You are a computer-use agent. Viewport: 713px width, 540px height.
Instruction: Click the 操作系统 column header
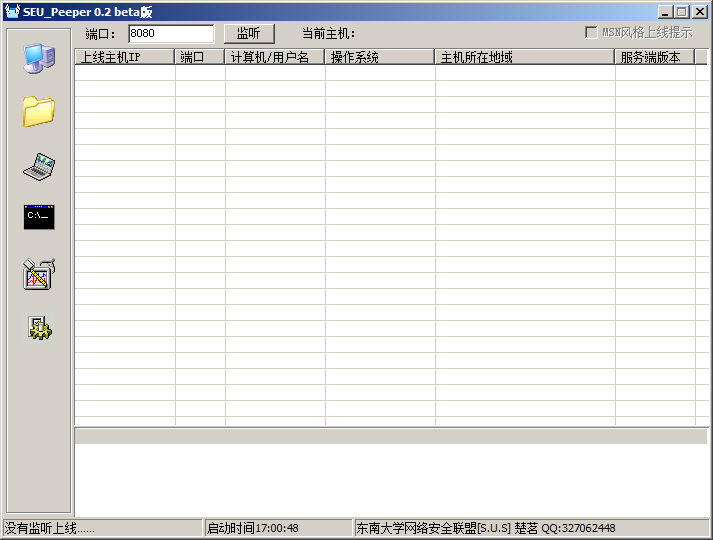(380, 57)
